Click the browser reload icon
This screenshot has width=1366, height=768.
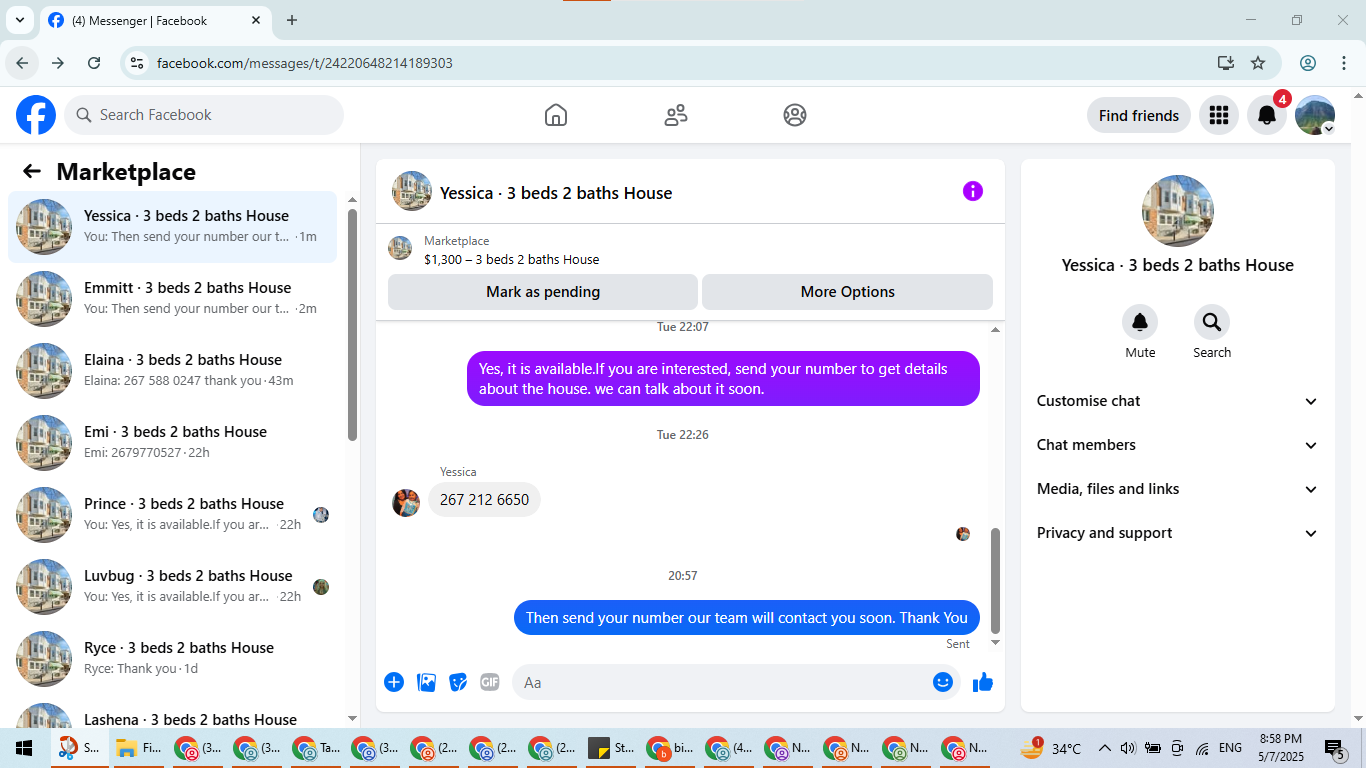[x=94, y=63]
